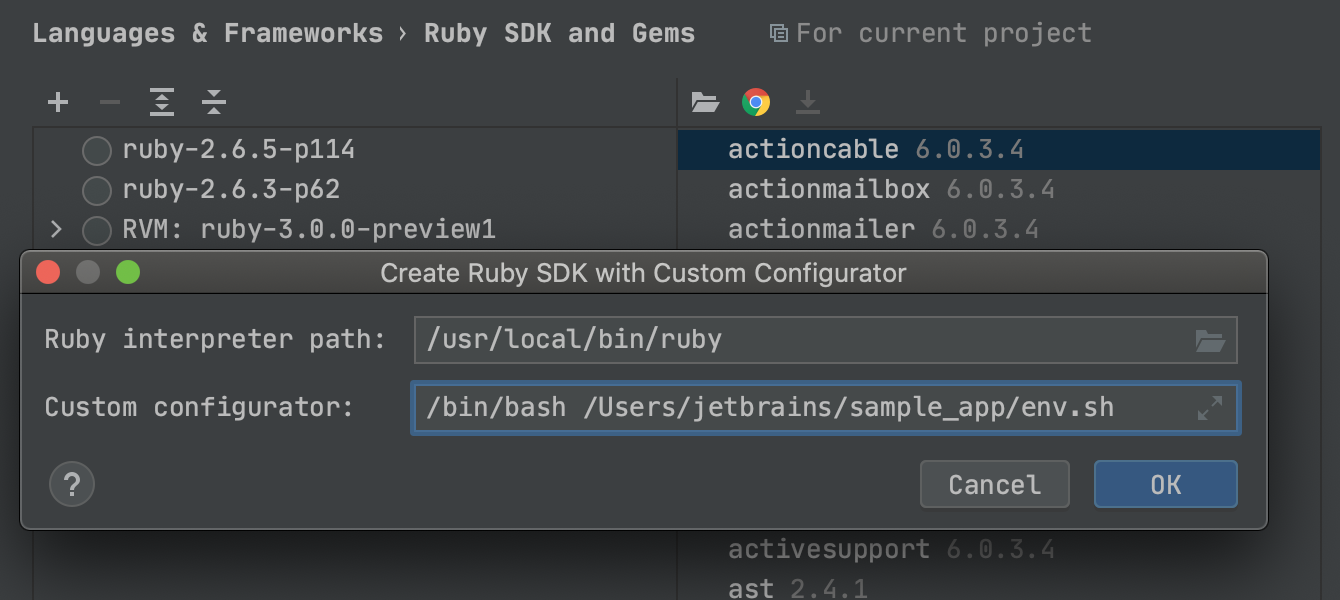Screen dimensions: 1340x600
Task: Click the Cancel button
Action: coord(995,485)
